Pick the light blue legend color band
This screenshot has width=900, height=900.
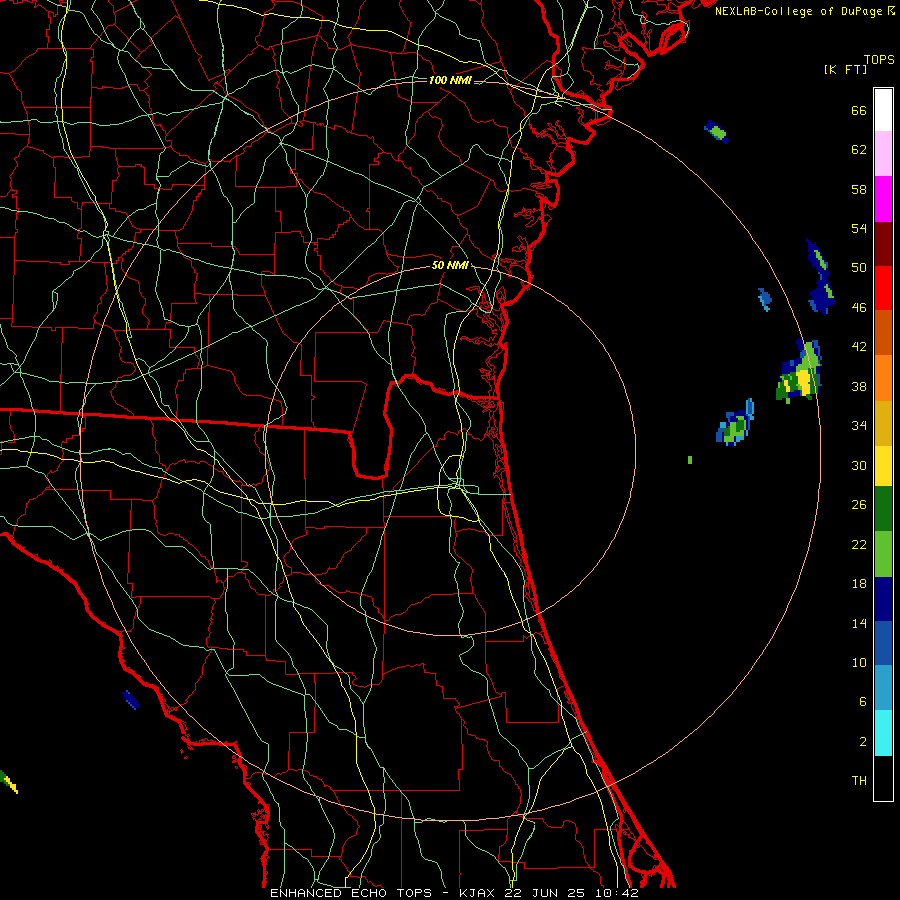pos(883,688)
